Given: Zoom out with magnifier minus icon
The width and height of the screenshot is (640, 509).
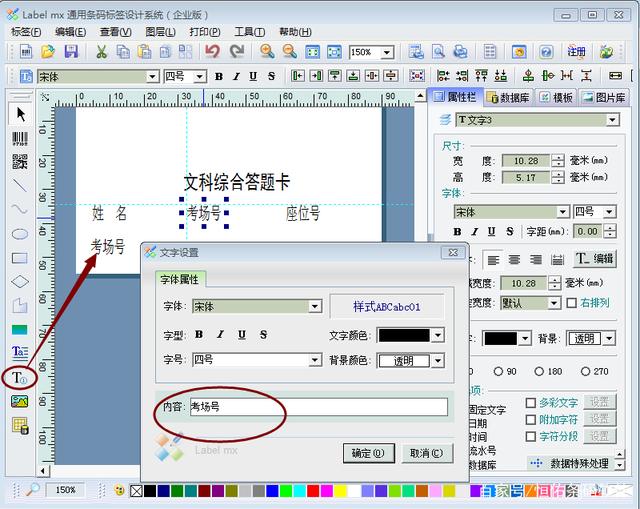Looking at the screenshot, I should 290,51.
